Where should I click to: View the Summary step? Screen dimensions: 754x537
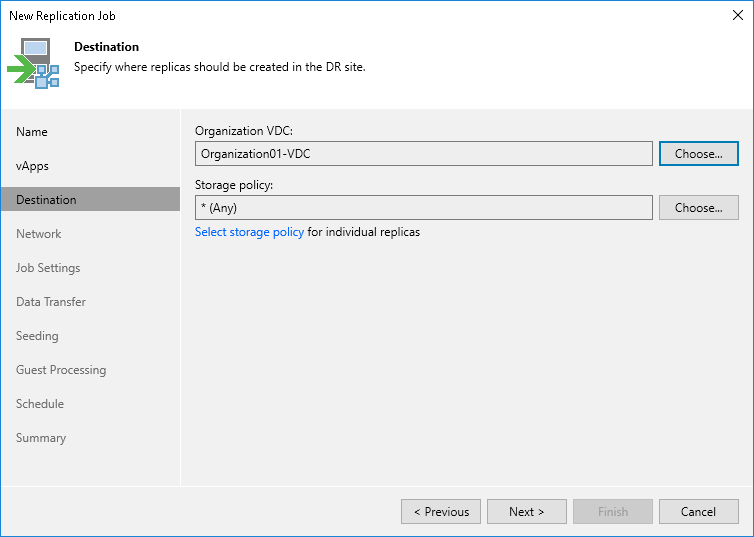41,438
